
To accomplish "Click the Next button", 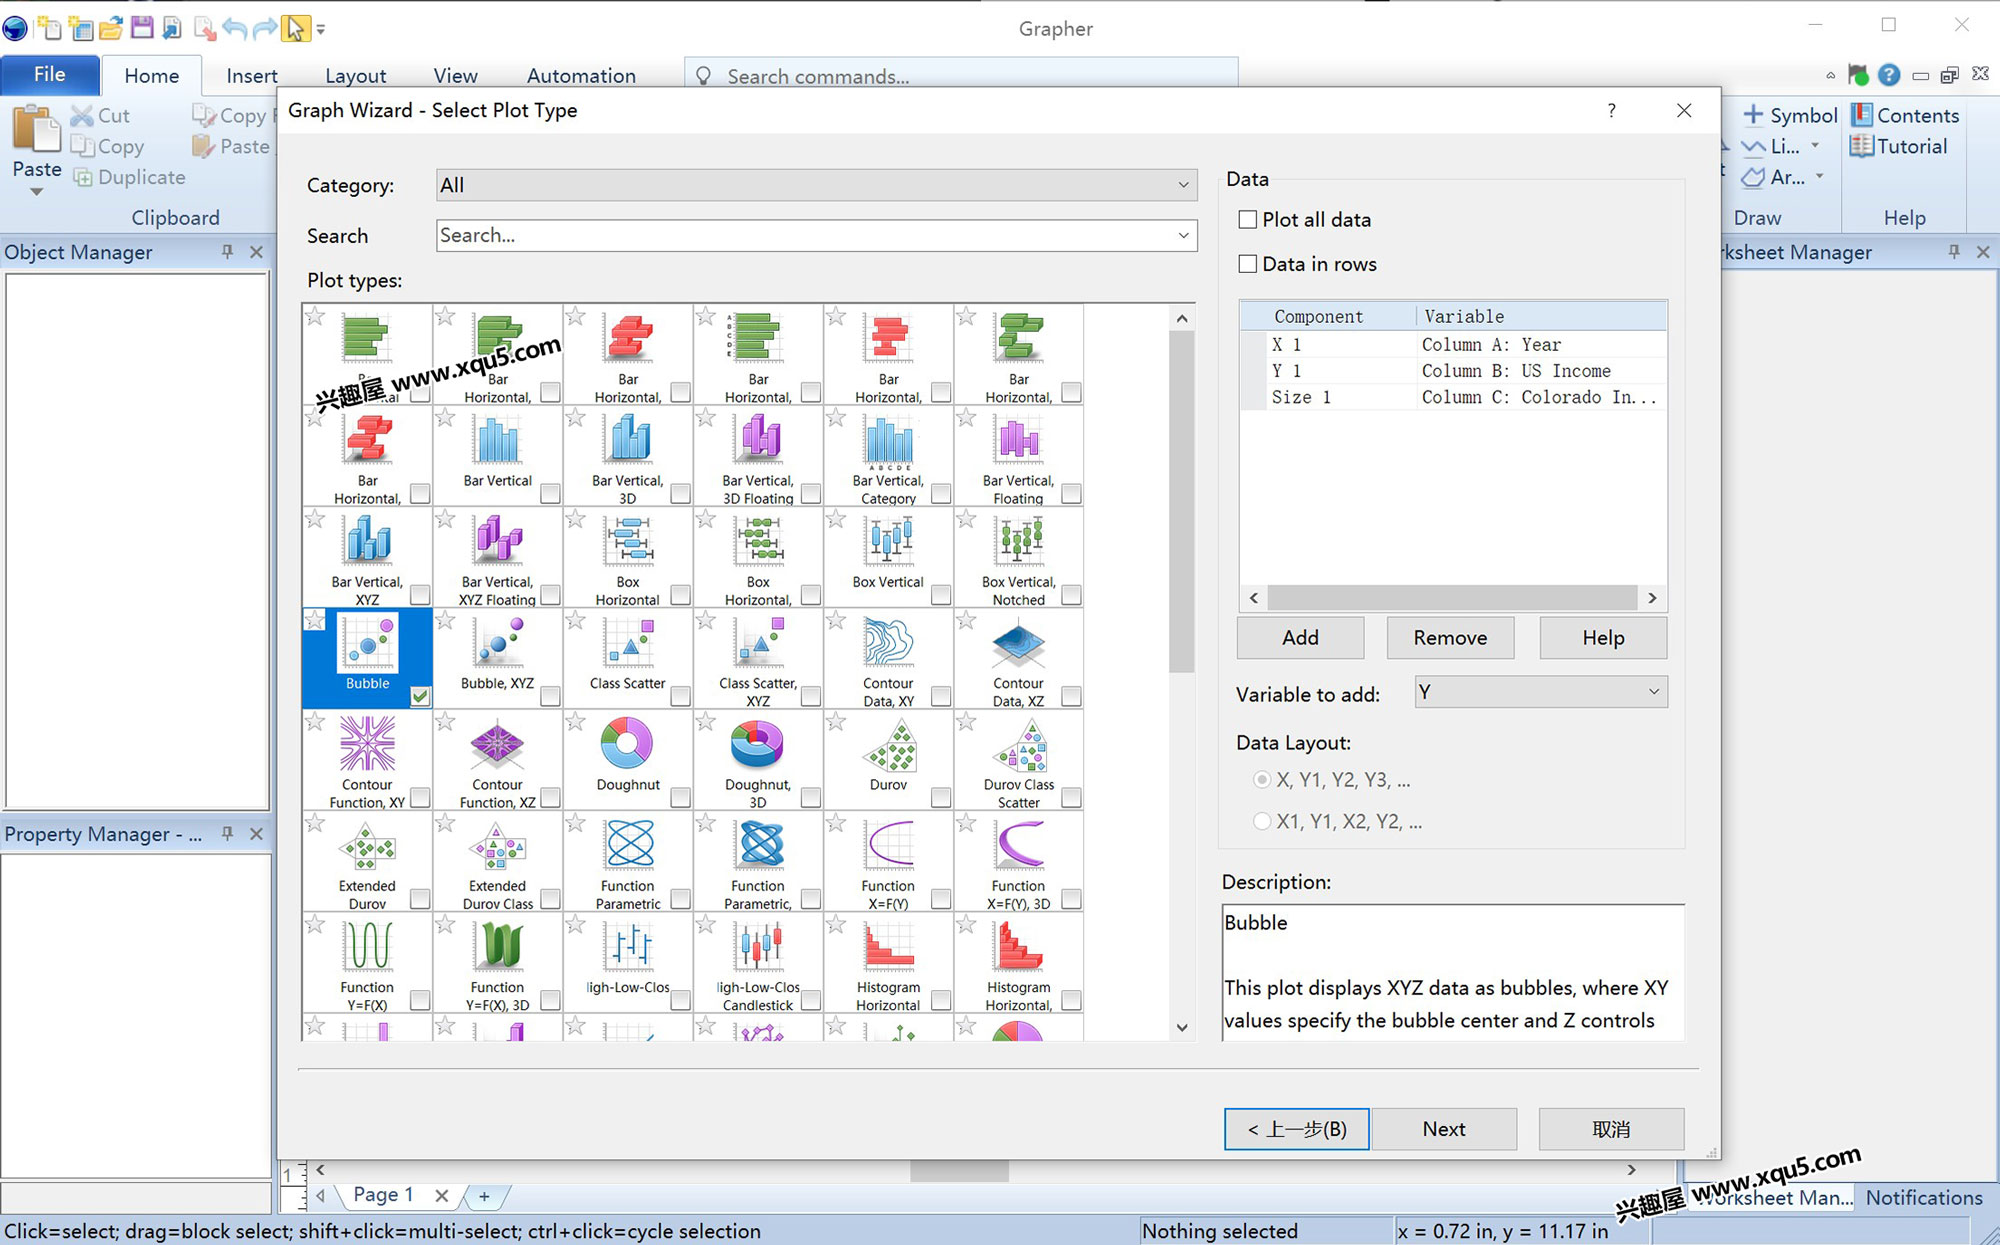I will (1443, 1129).
